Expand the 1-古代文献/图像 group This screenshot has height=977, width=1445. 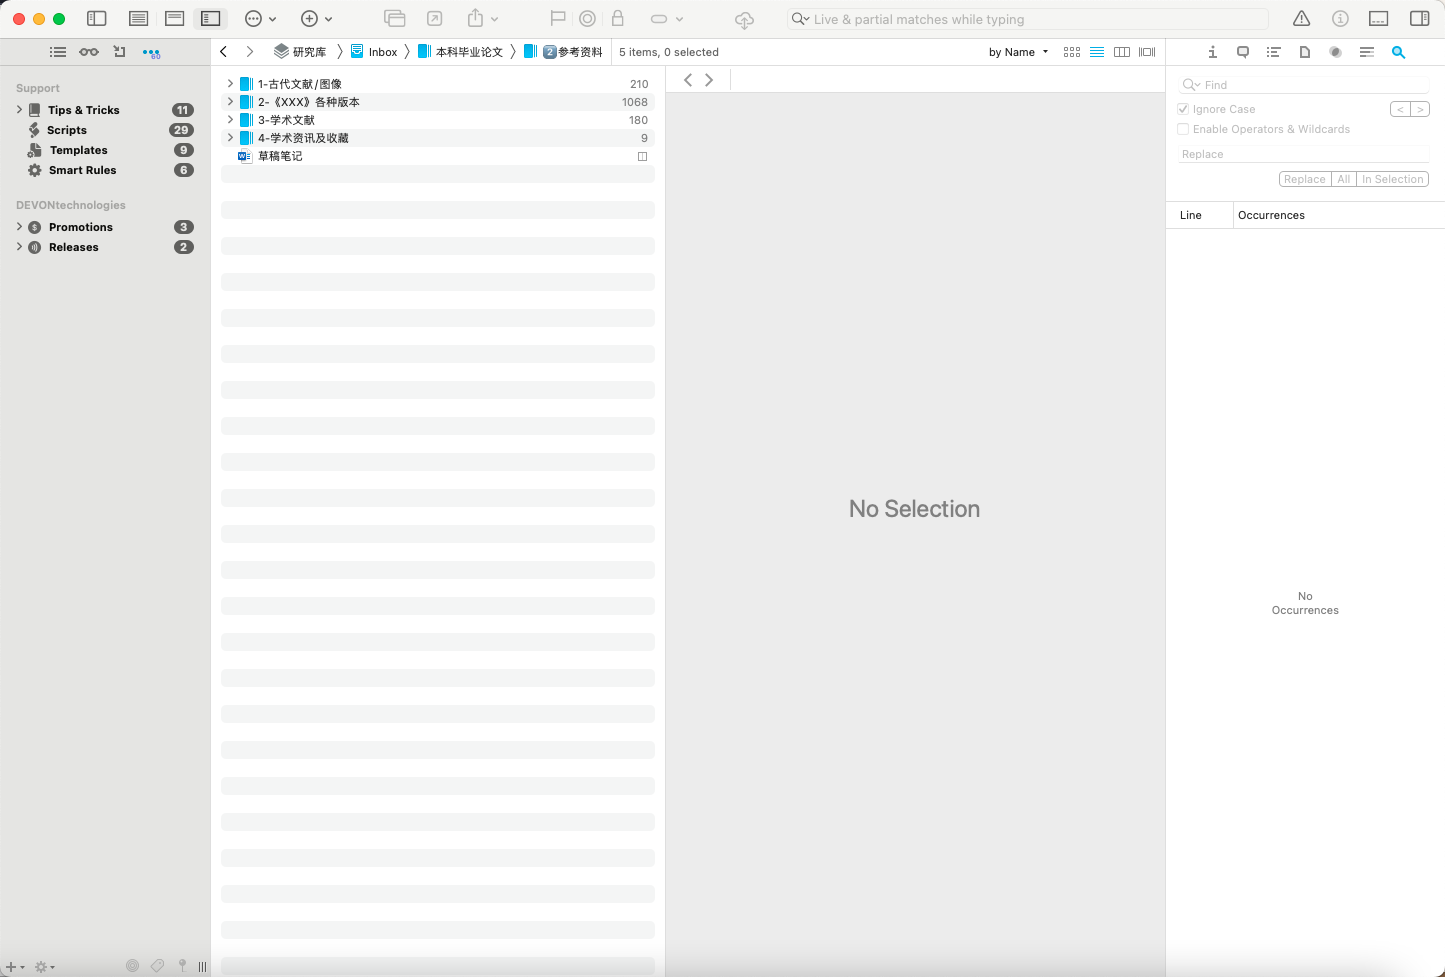pyautogui.click(x=230, y=84)
